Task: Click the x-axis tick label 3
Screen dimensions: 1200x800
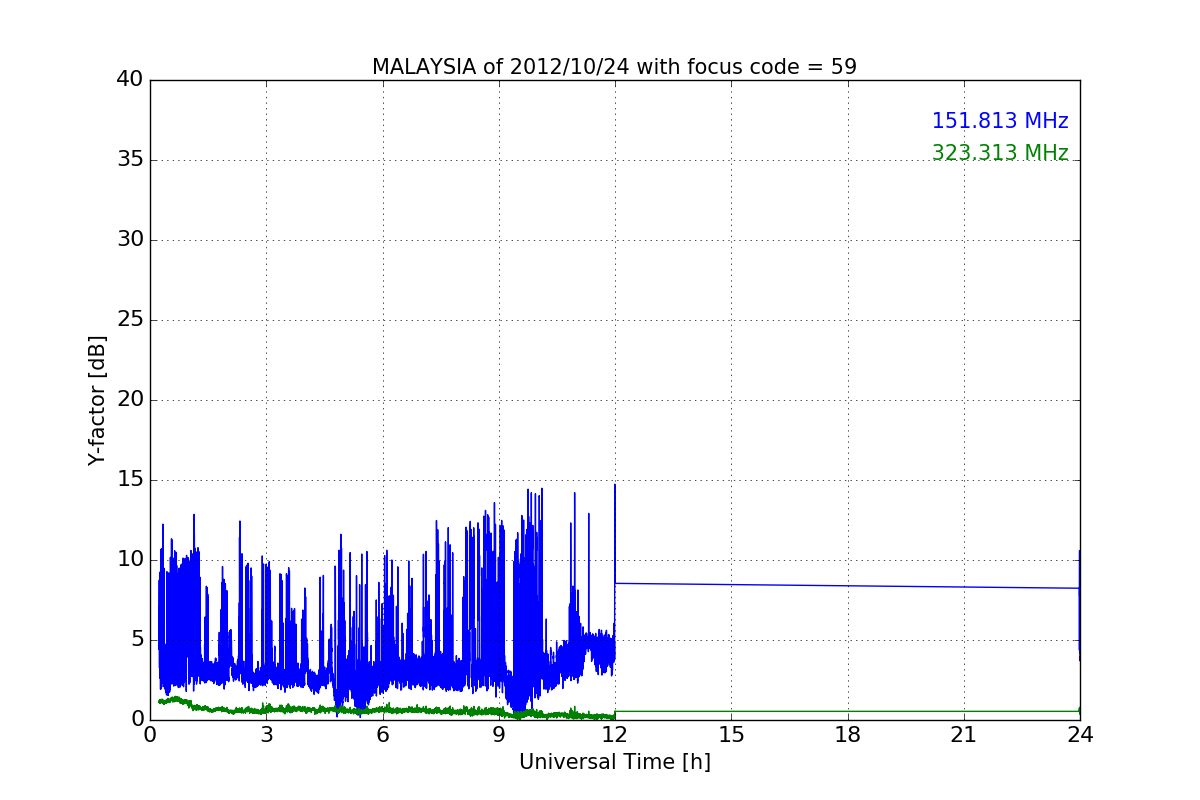Action: tap(266, 734)
